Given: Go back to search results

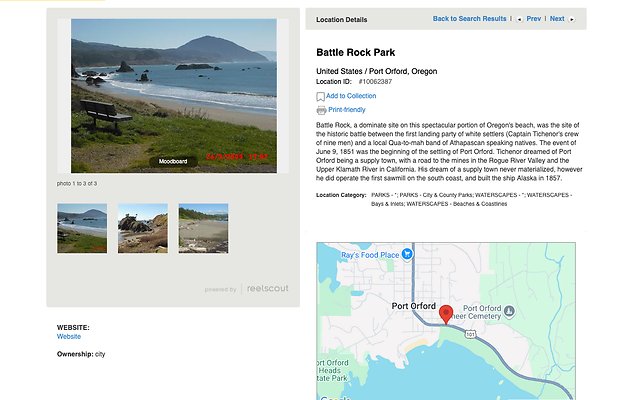Looking at the screenshot, I should point(469,19).
